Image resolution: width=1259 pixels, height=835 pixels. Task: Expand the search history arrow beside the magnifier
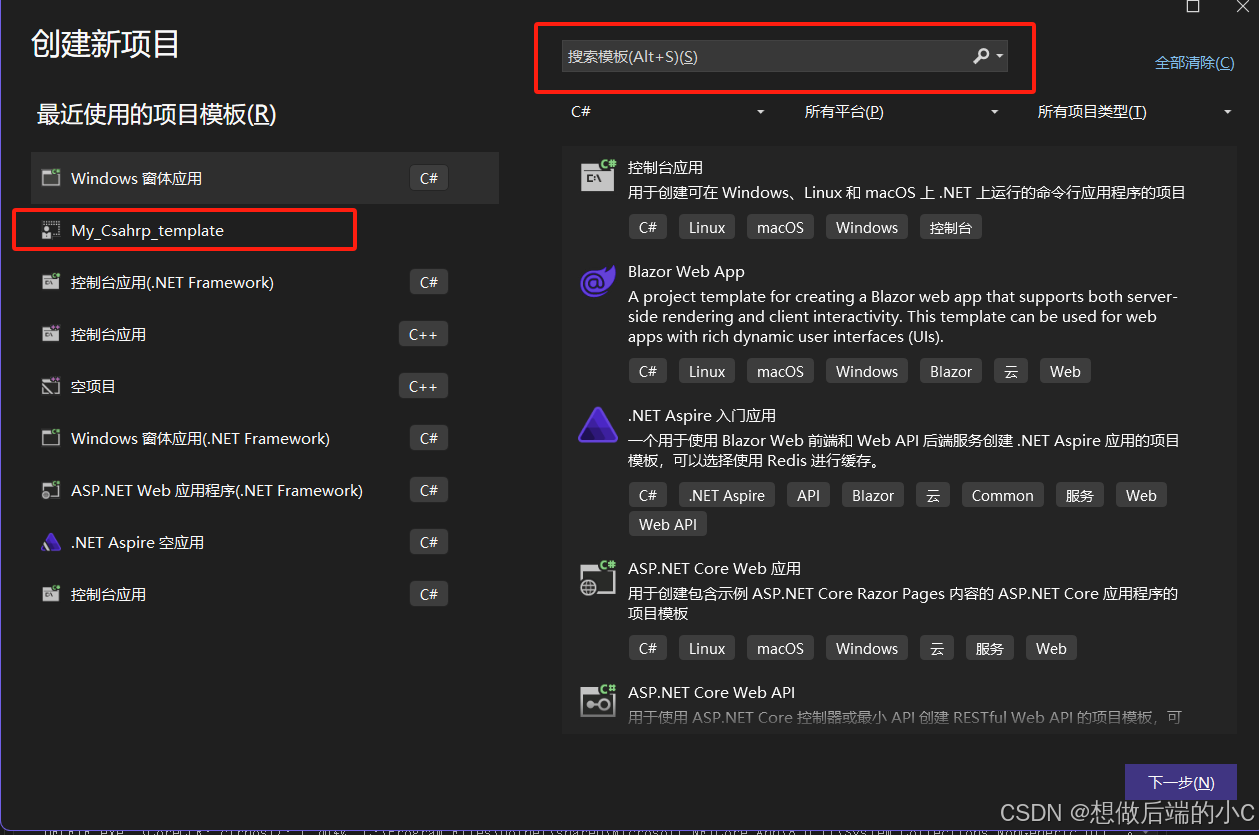click(x=1000, y=57)
